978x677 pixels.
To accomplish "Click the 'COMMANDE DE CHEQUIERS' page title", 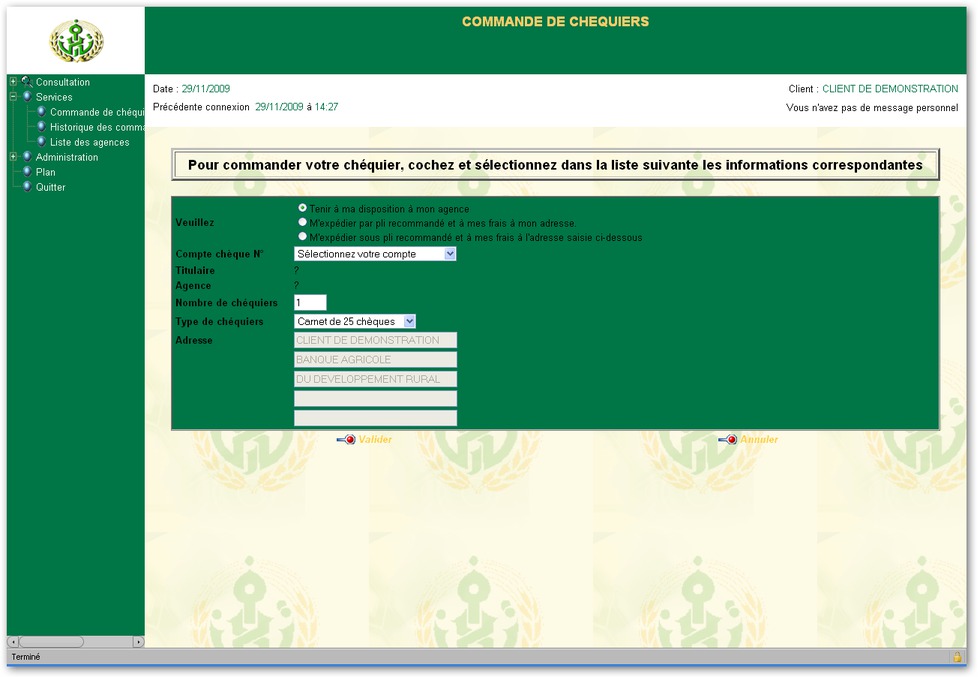I will pos(555,21).
